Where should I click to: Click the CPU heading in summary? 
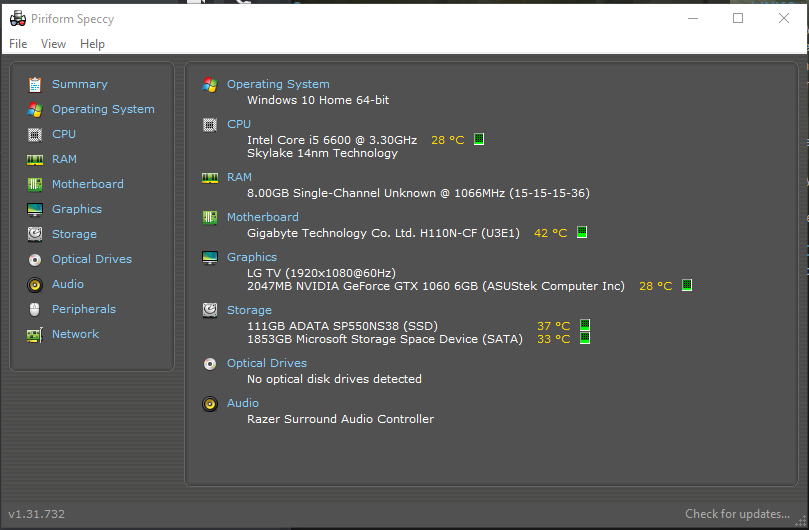point(239,124)
